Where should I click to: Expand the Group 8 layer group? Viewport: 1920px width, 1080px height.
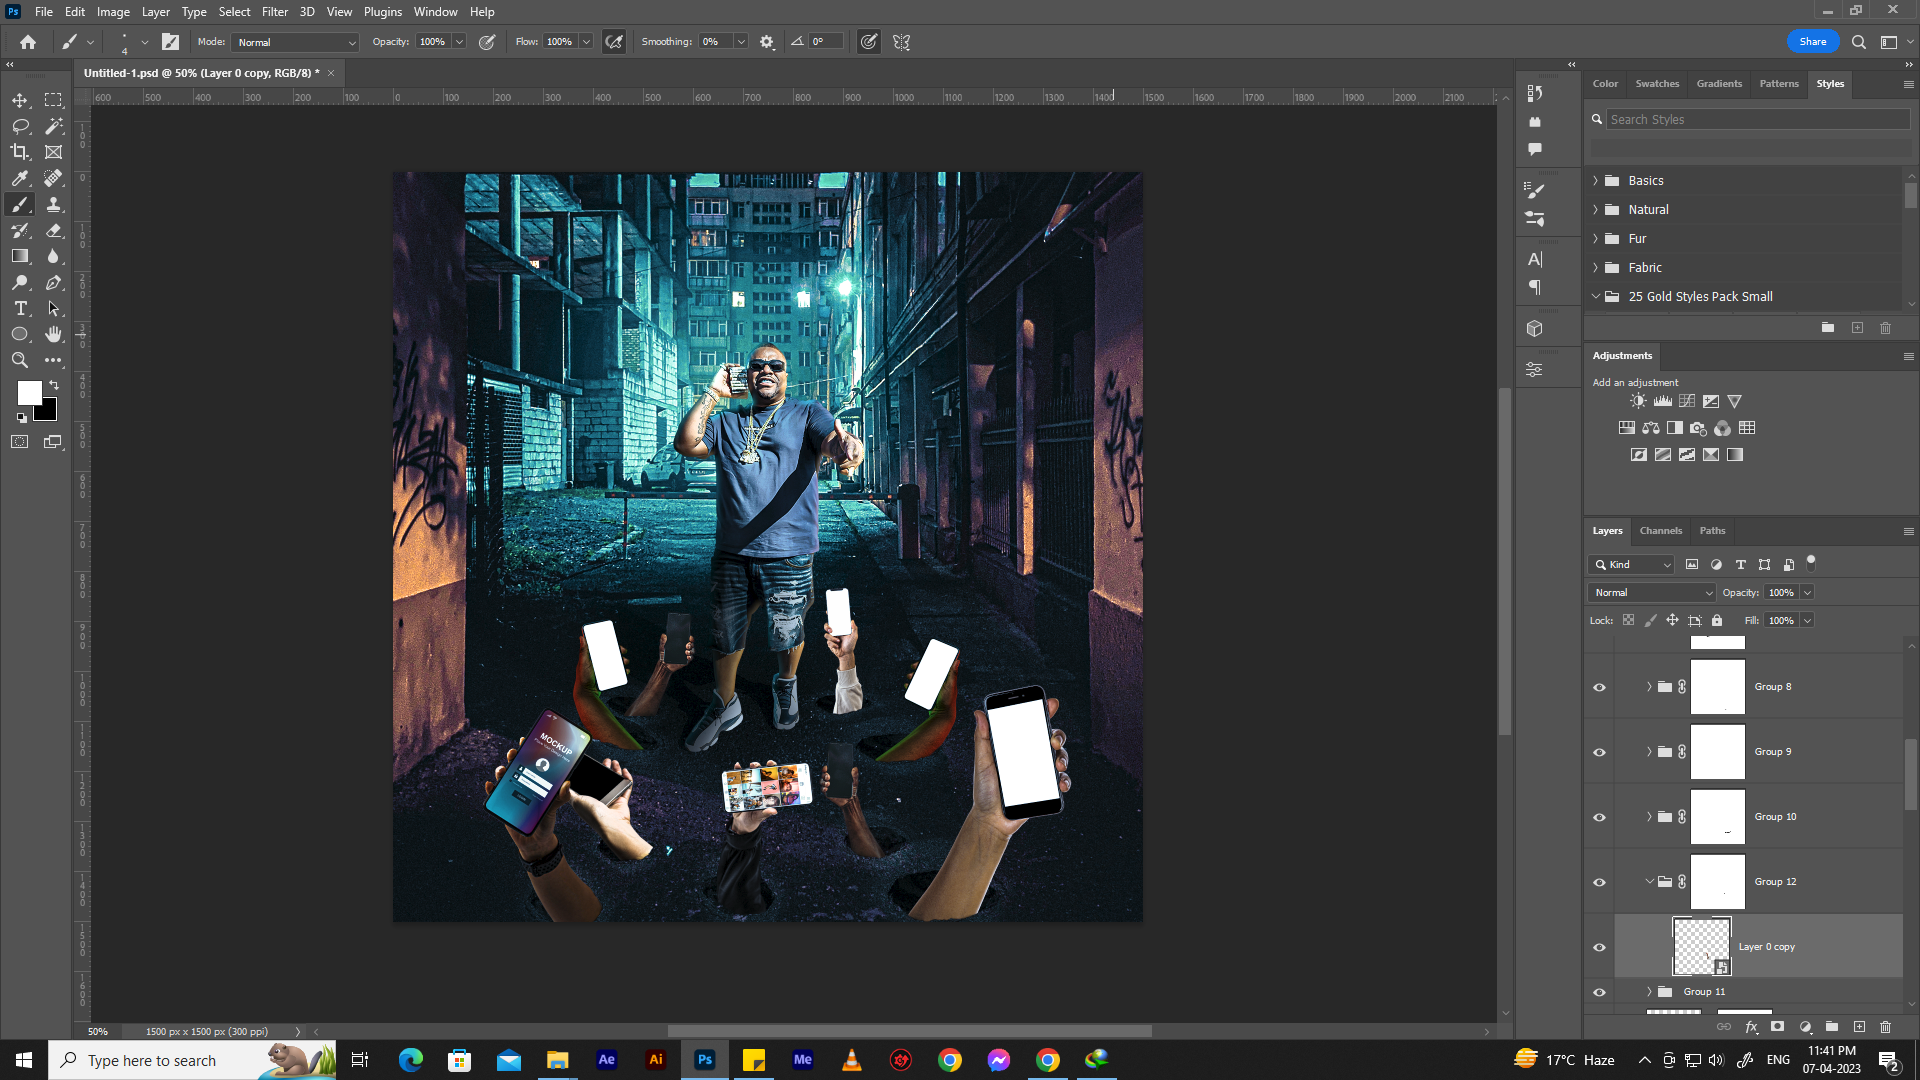tap(1649, 687)
